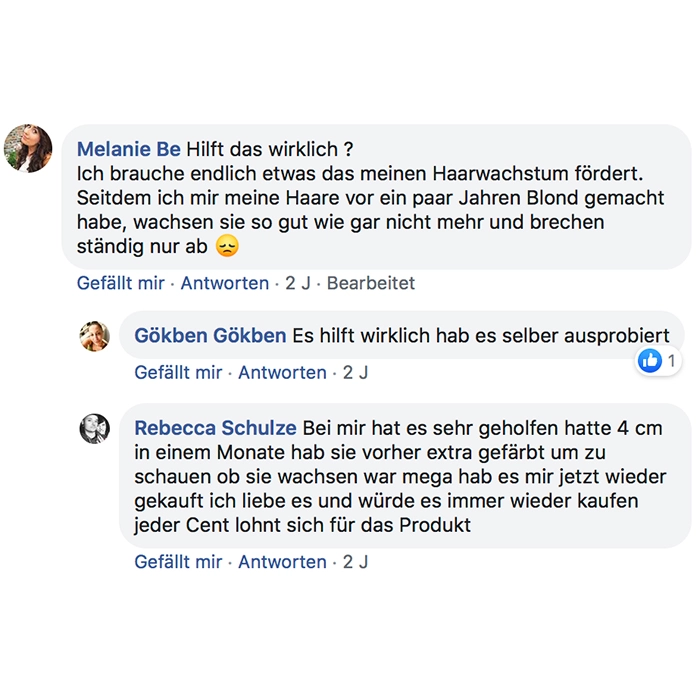Click Rebecca Schulze's profile avatar
700x700 pixels.
coord(94,429)
